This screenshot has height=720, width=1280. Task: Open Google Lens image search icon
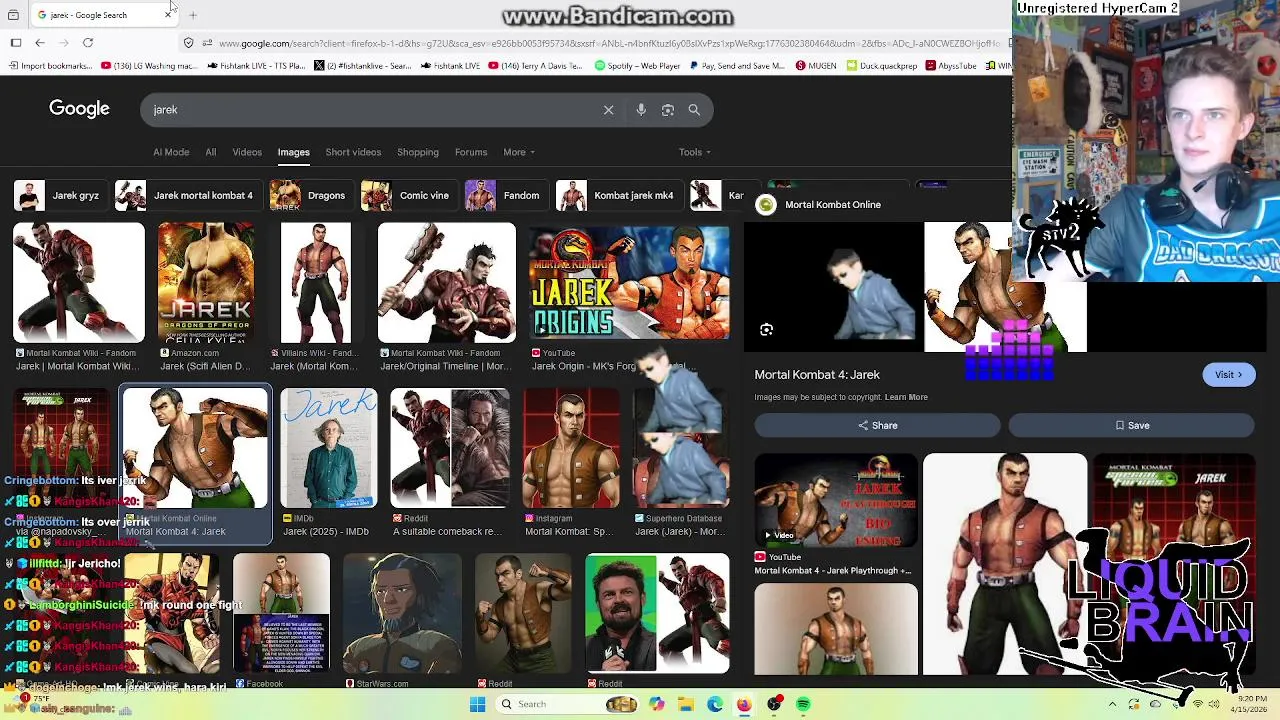(668, 110)
